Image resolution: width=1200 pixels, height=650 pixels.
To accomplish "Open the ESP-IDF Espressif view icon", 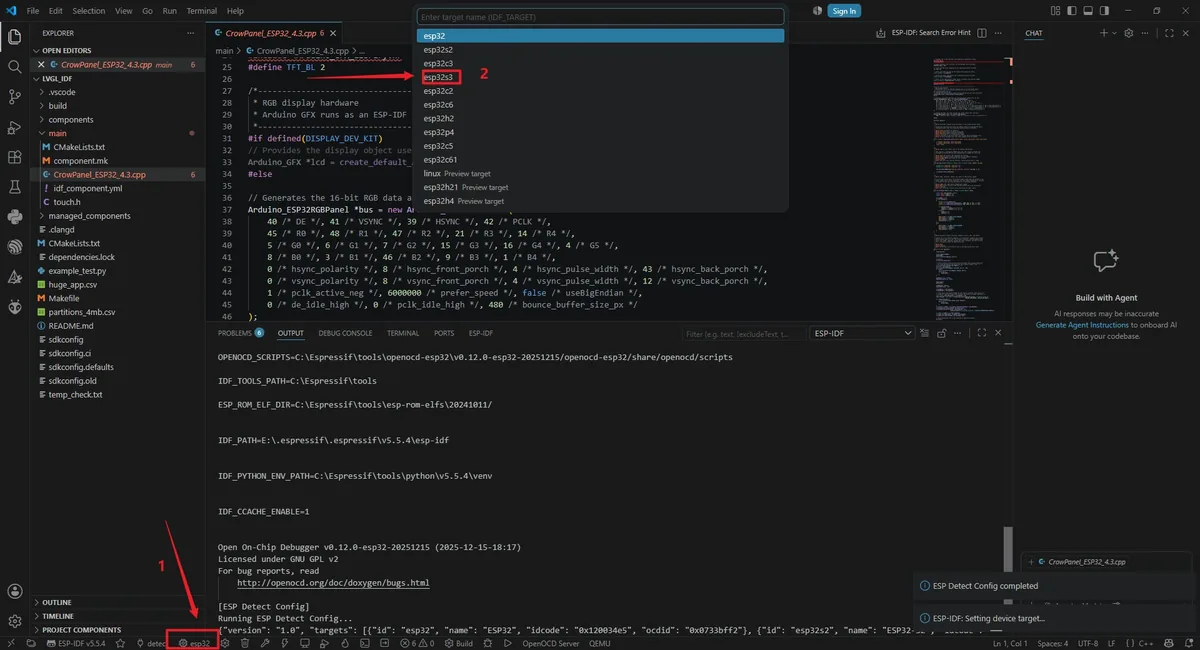I will click(15, 246).
